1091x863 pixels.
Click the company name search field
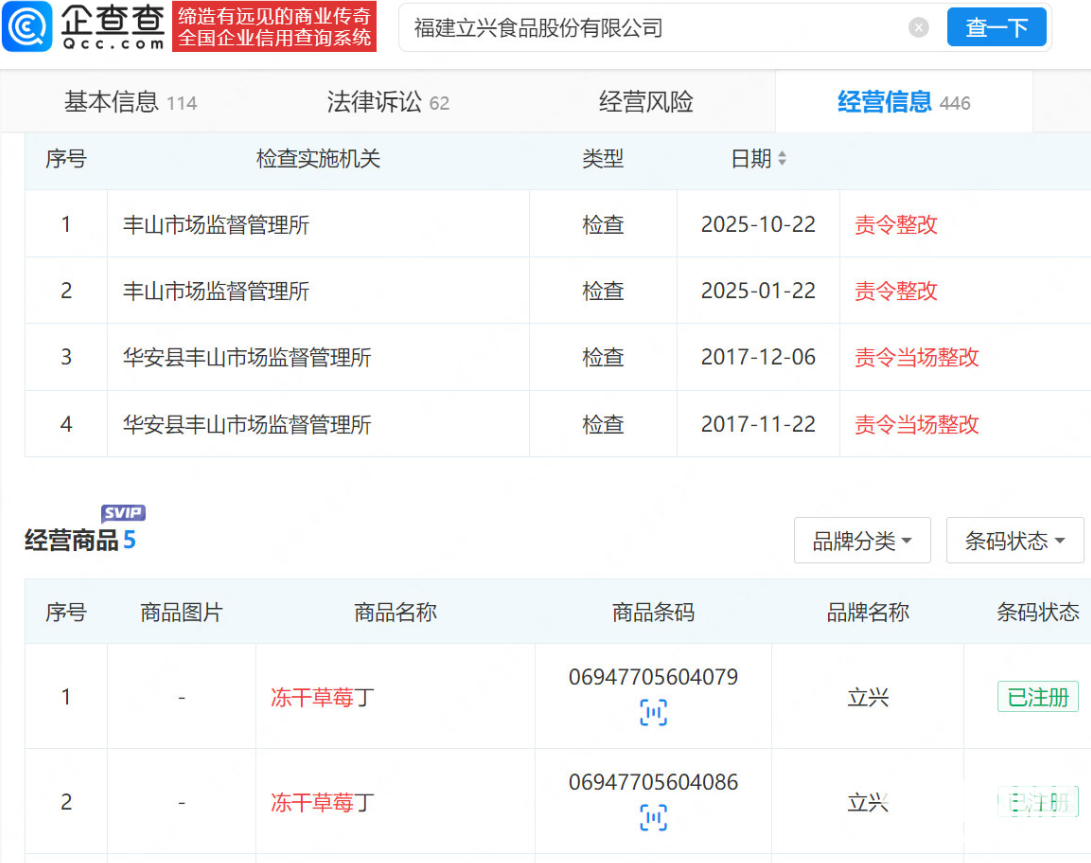click(x=650, y=28)
